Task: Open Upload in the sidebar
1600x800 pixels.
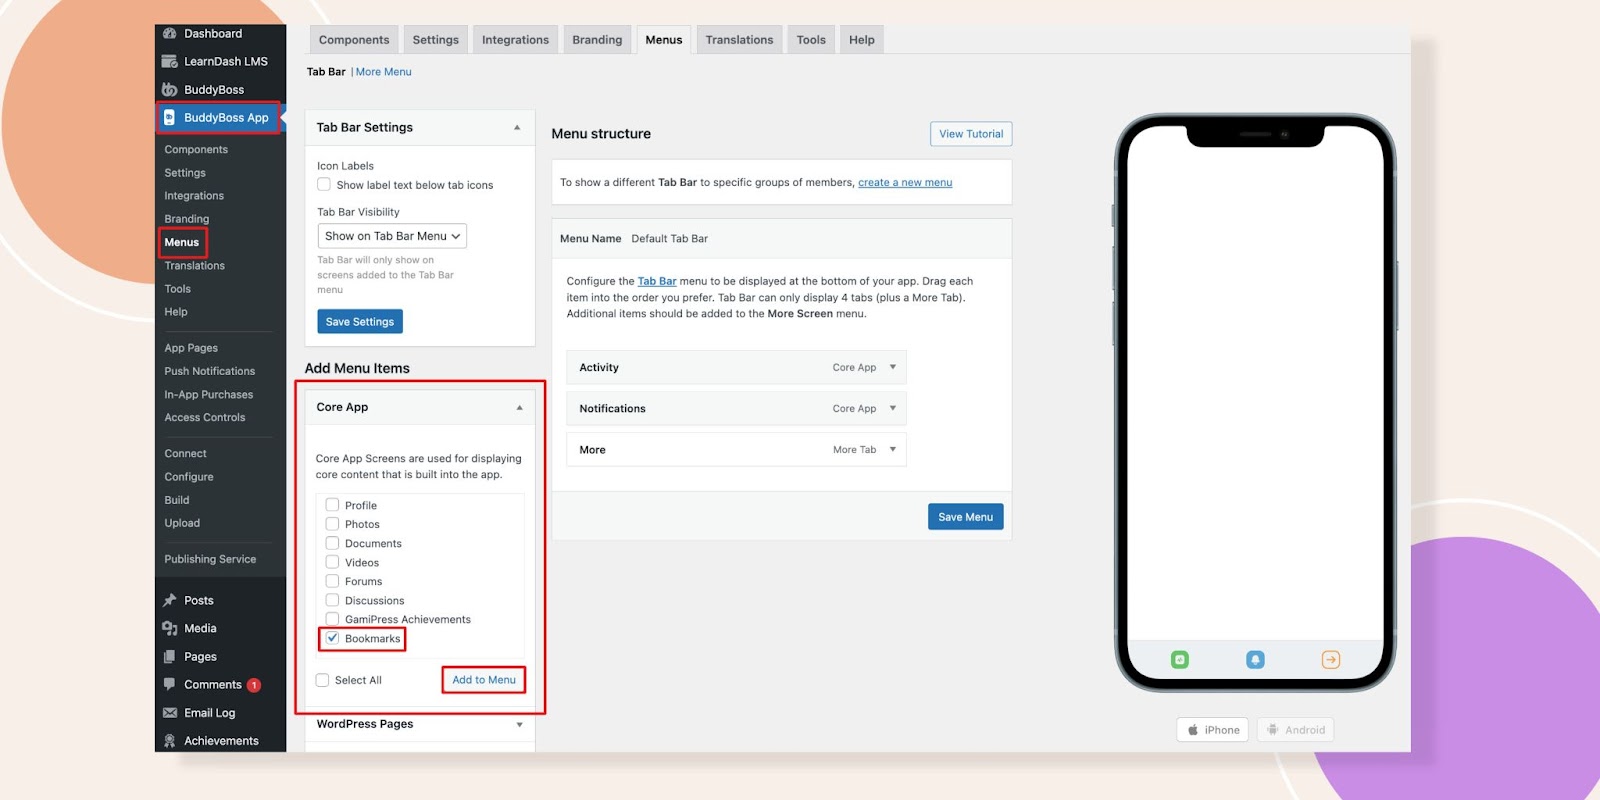Action: click(x=182, y=523)
